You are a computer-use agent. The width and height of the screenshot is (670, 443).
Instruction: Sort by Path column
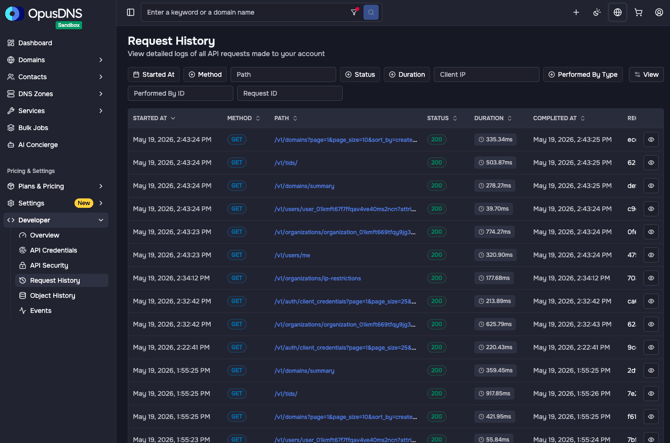coord(285,118)
